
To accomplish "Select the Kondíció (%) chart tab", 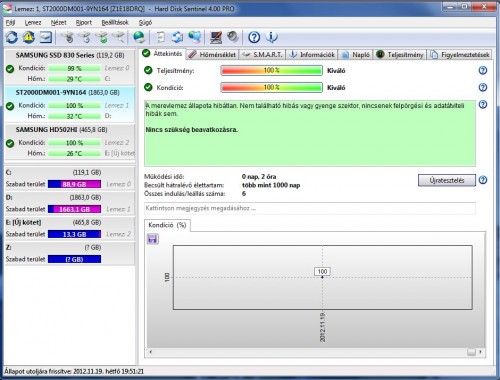I will click(x=167, y=225).
